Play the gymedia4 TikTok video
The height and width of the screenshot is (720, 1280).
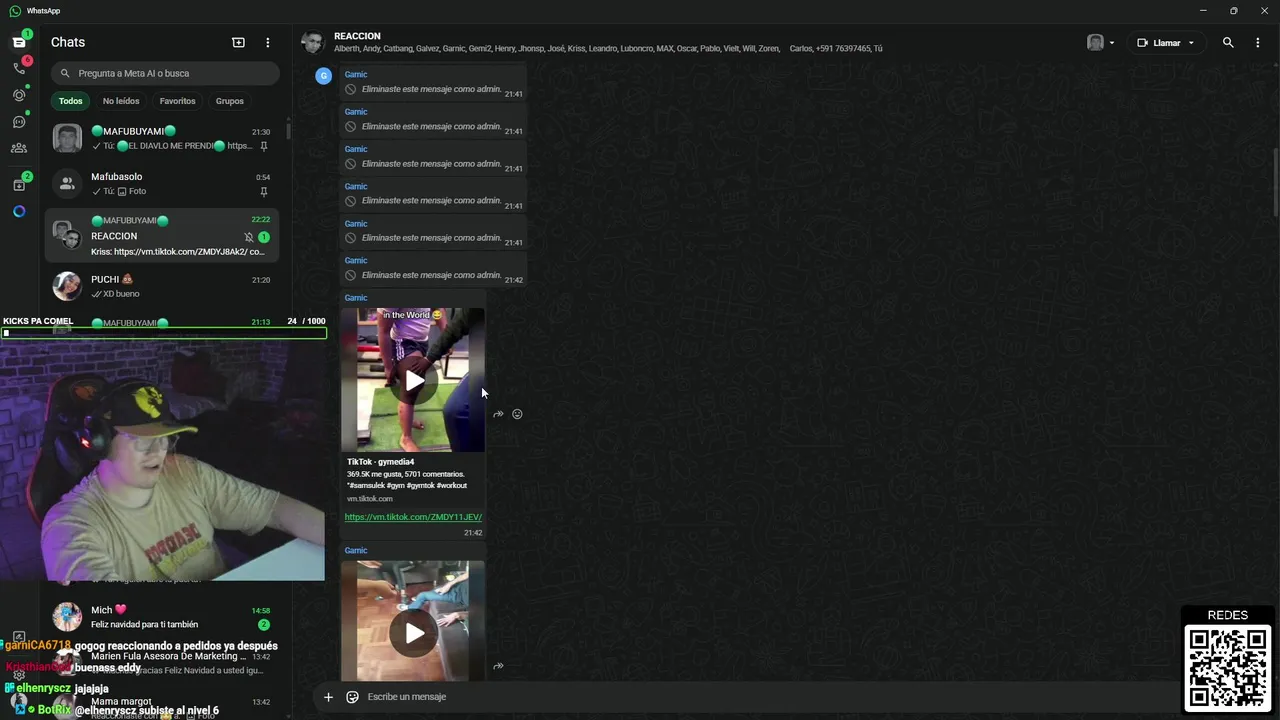[x=414, y=380]
